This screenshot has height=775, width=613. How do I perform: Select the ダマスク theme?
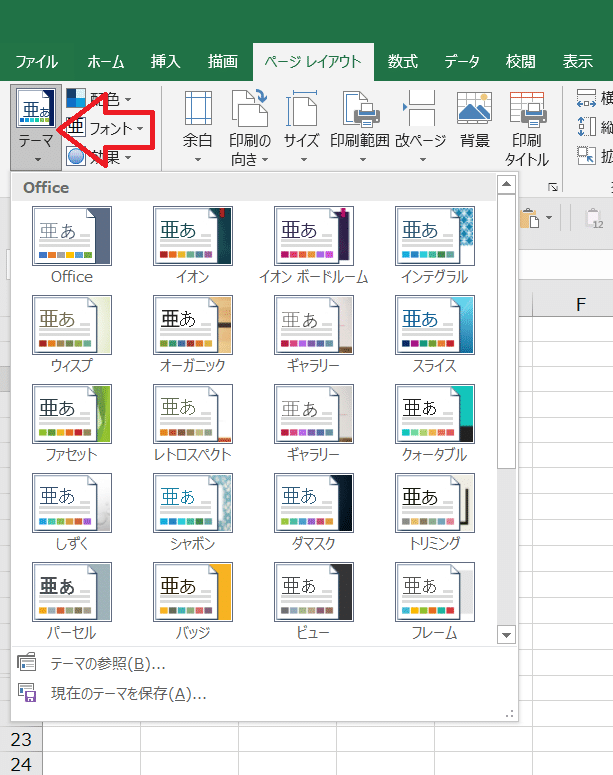coord(314,513)
